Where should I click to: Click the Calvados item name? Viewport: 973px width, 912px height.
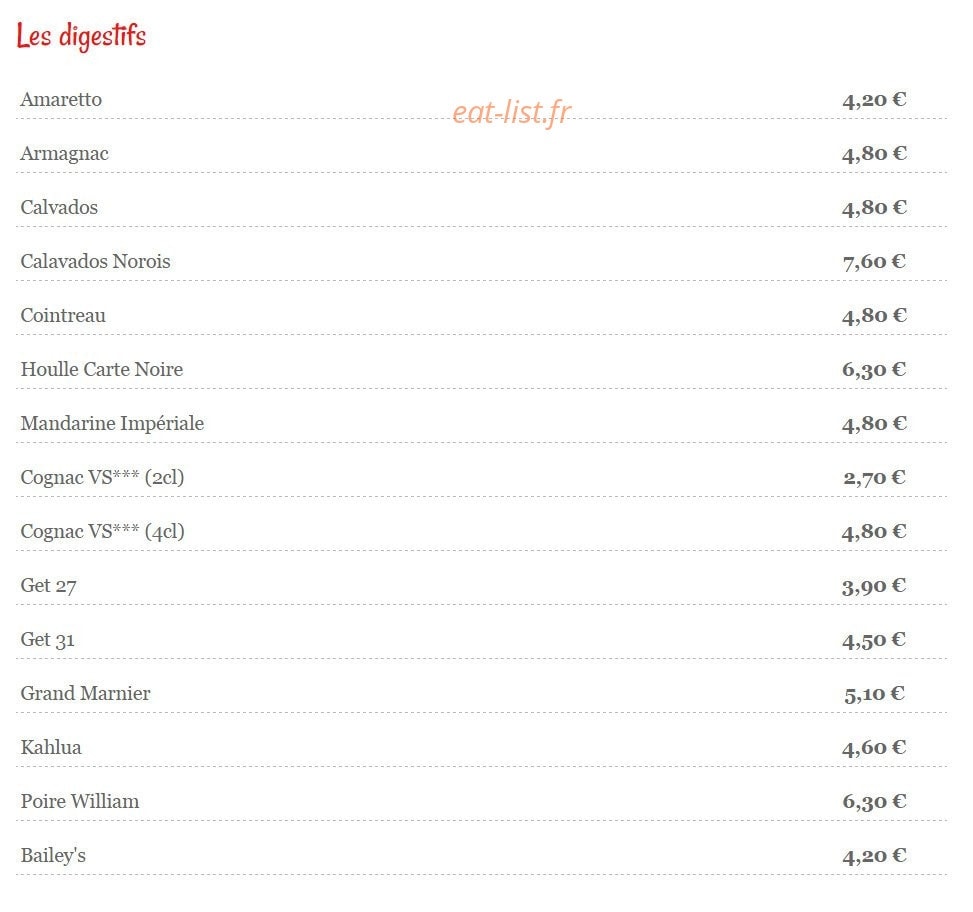(x=59, y=207)
